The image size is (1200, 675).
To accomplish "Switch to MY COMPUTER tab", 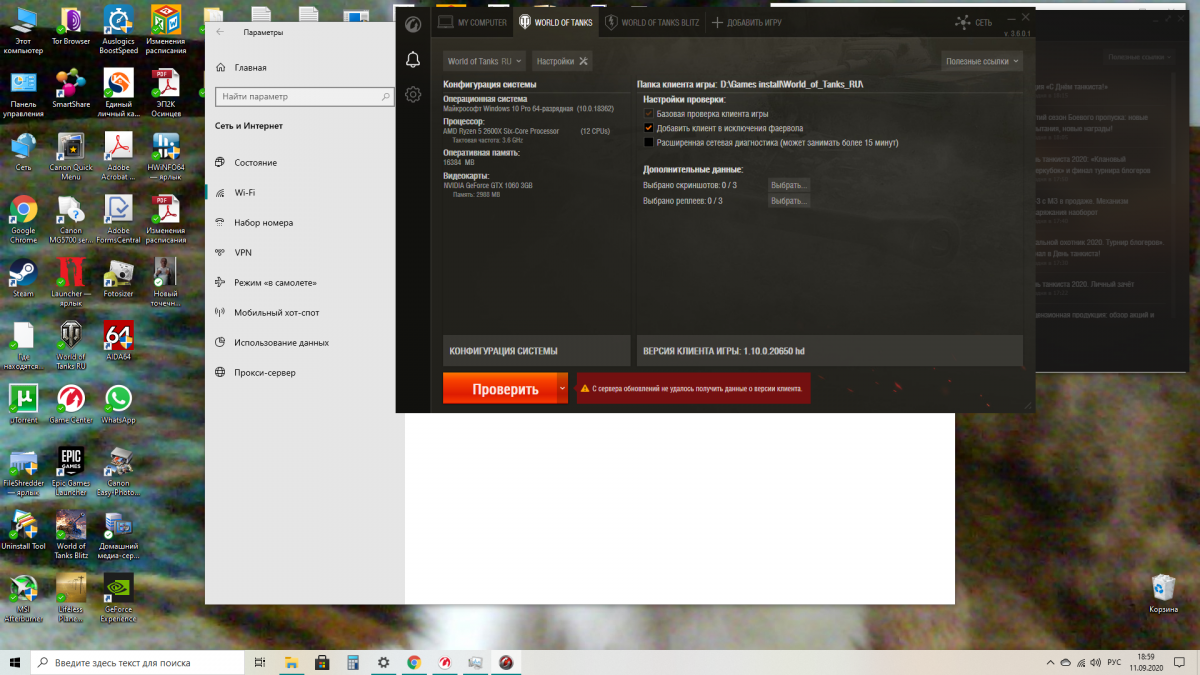I will click(473, 22).
